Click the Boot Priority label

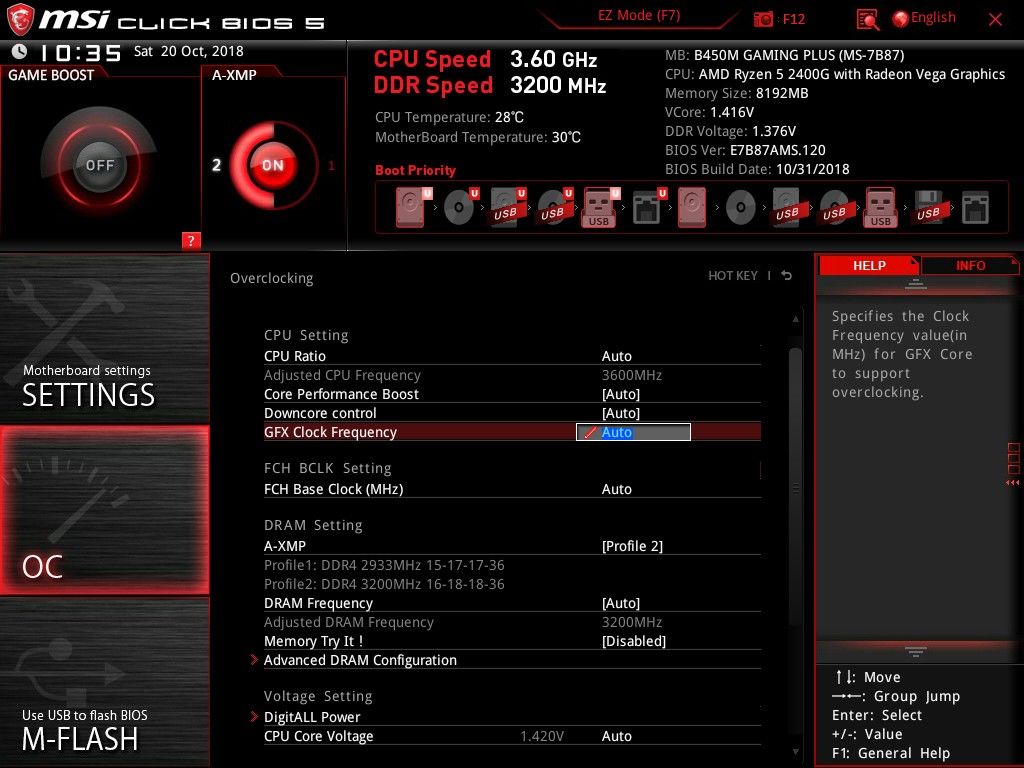tap(415, 170)
